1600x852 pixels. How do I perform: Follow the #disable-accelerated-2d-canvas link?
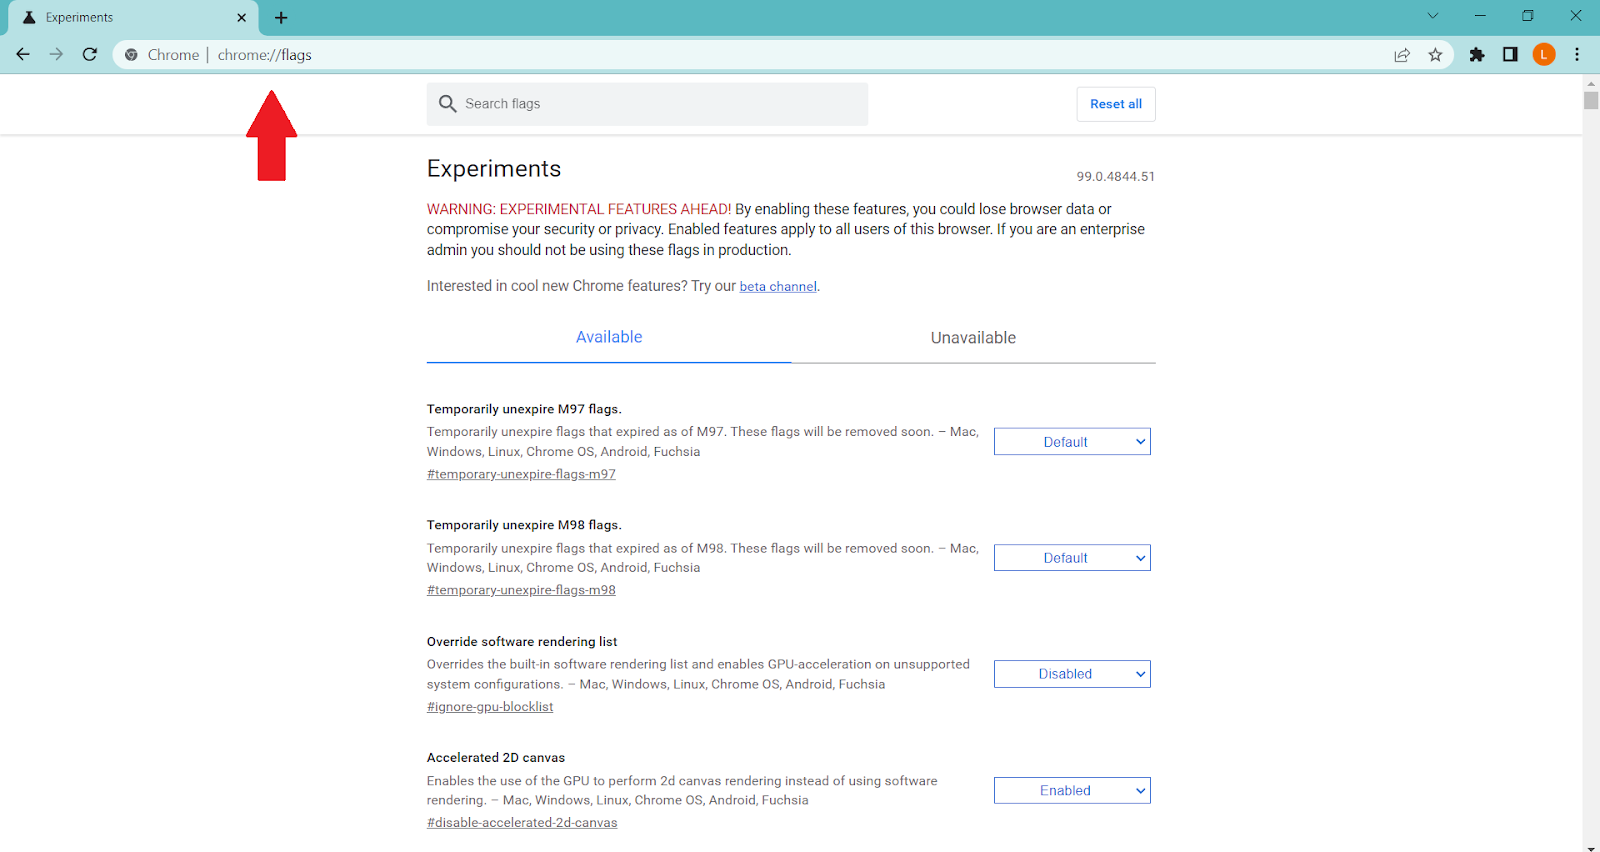(522, 823)
